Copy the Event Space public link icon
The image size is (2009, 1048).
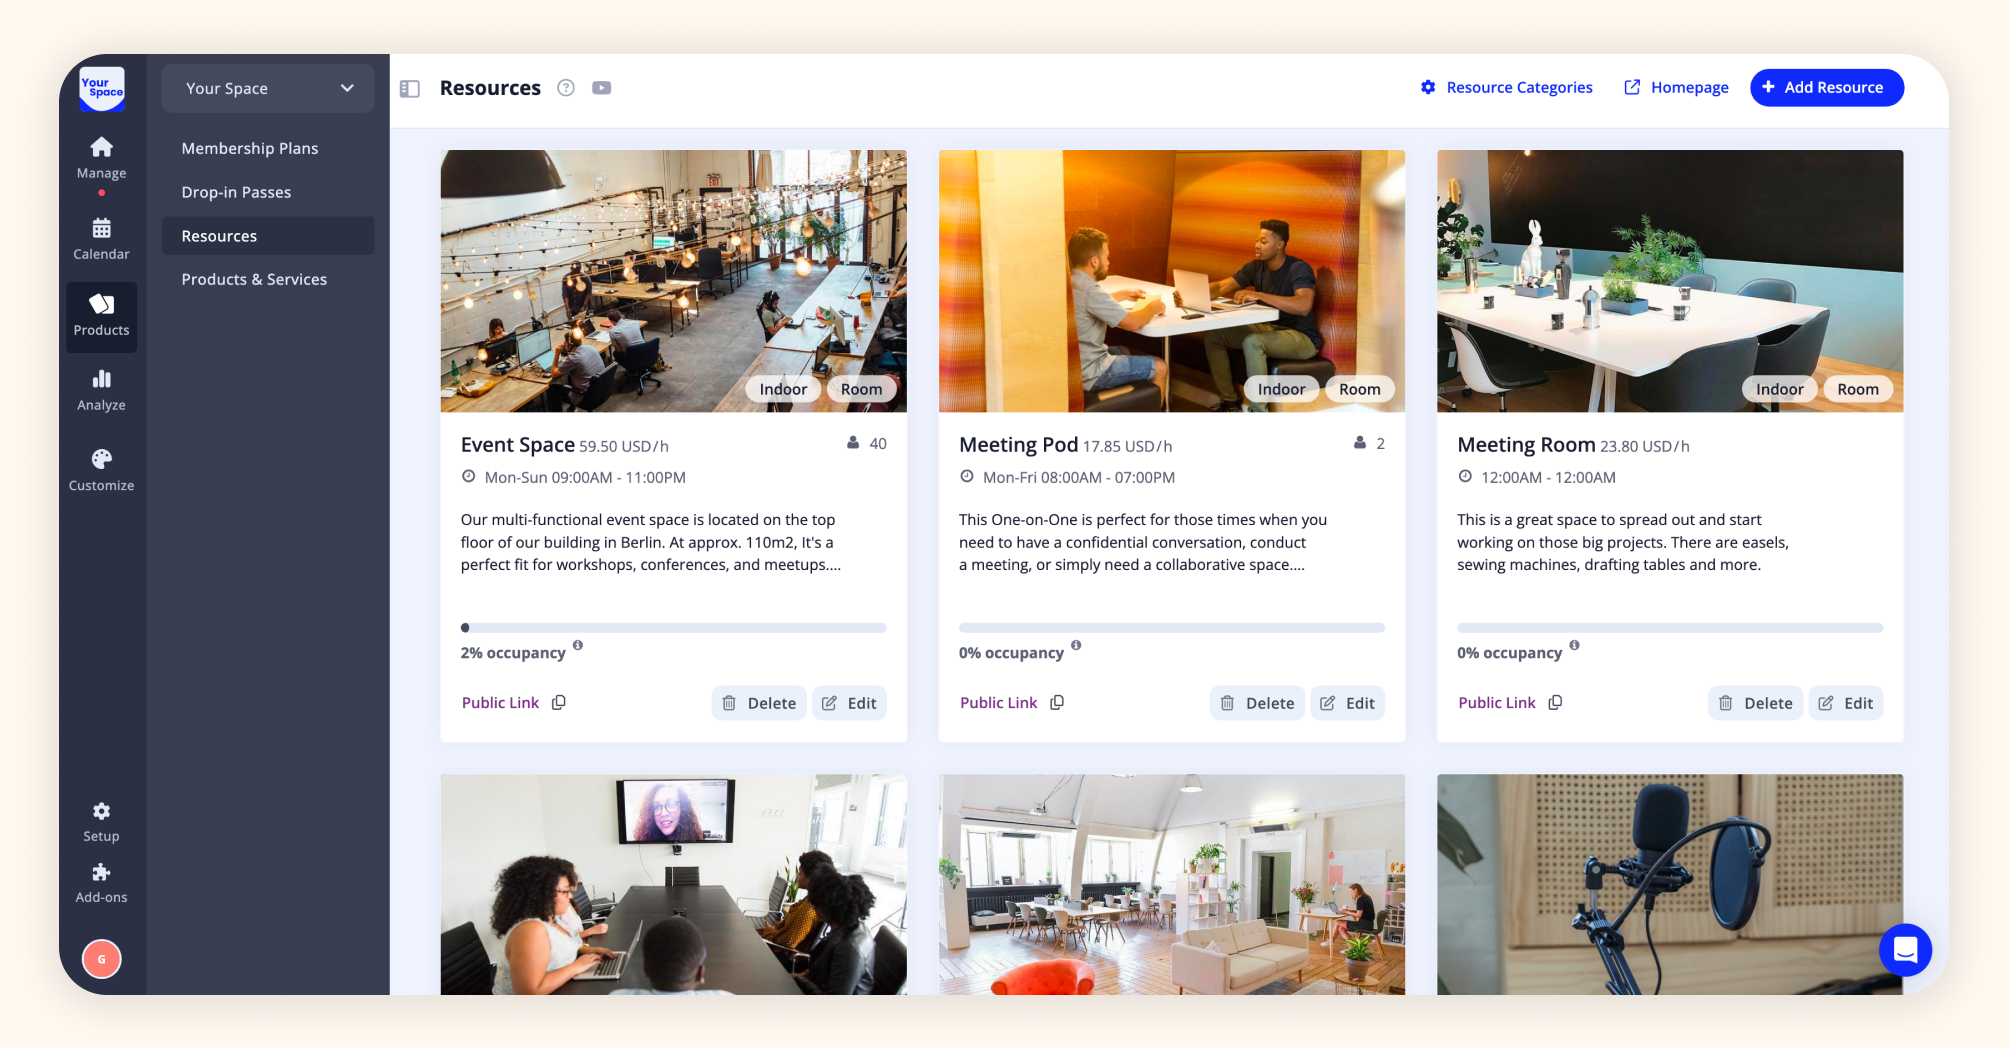pos(559,703)
